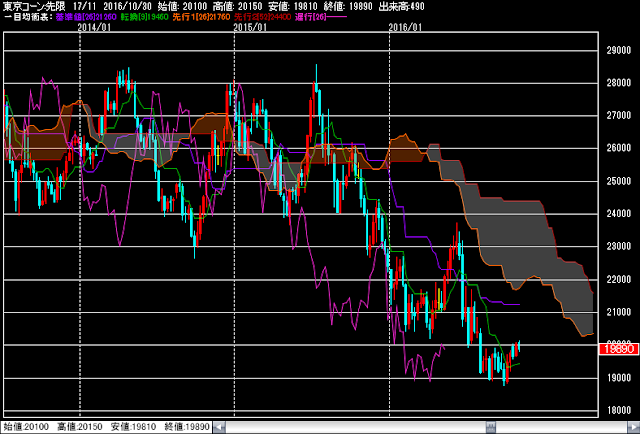Select the red 19890 current price tag
Image resolution: width=640 pixels, height=434 pixels.
[x=618, y=349]
